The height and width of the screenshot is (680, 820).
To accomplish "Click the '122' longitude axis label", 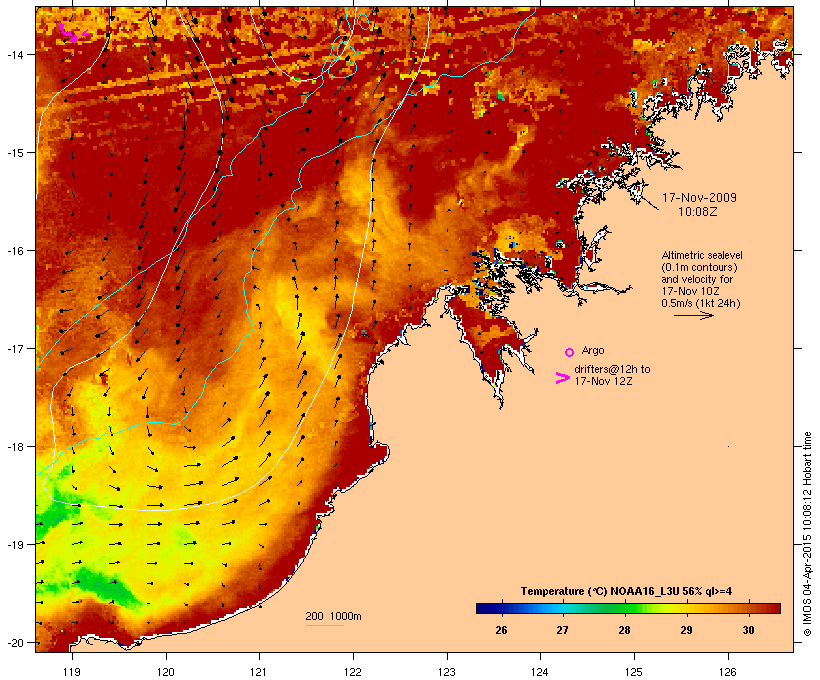I will [x=353, y=672].
